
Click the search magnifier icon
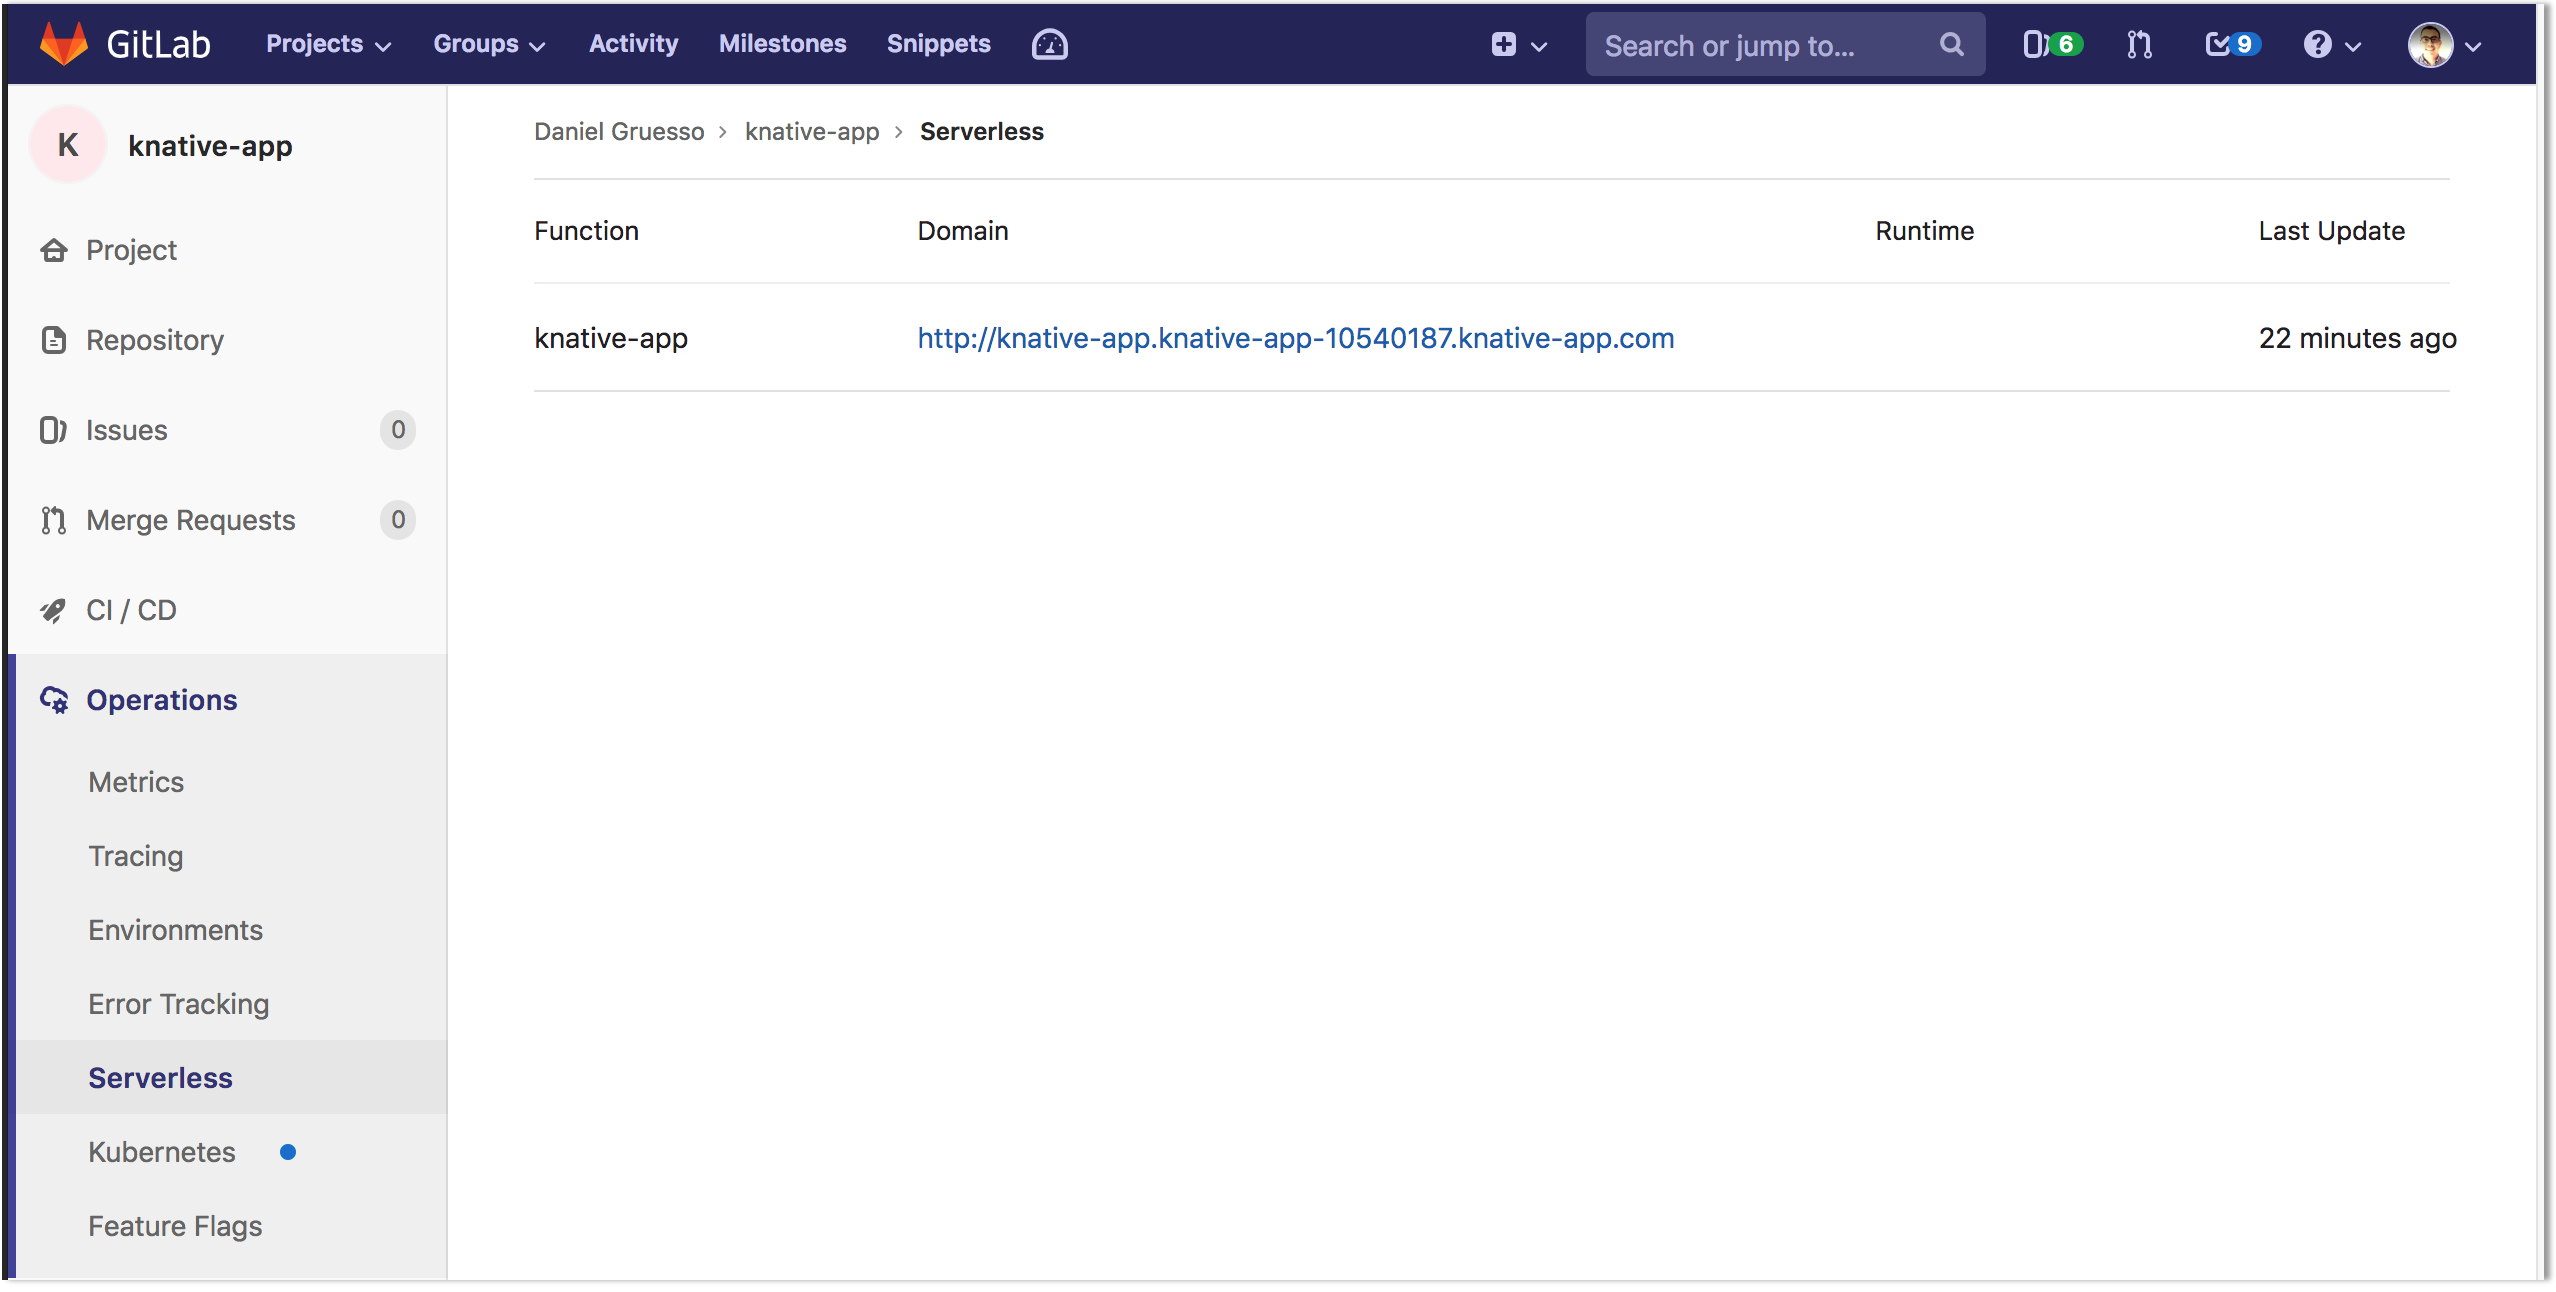pos(1951,44)
